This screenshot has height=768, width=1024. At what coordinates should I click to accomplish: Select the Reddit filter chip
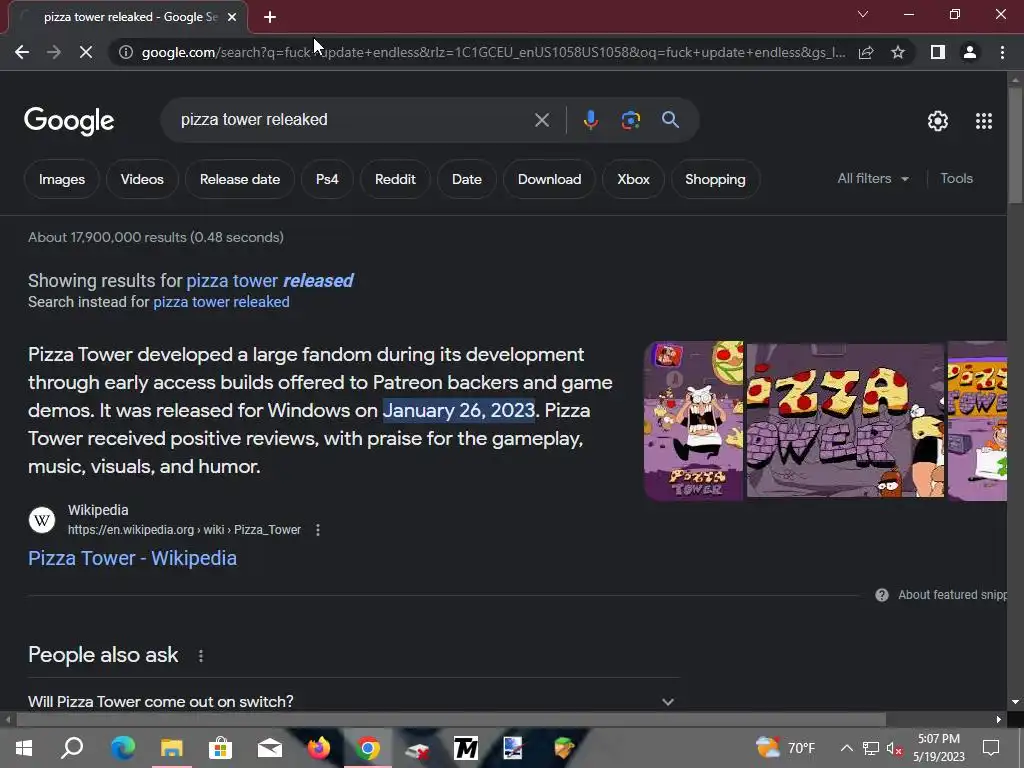(x=395, y=179)
